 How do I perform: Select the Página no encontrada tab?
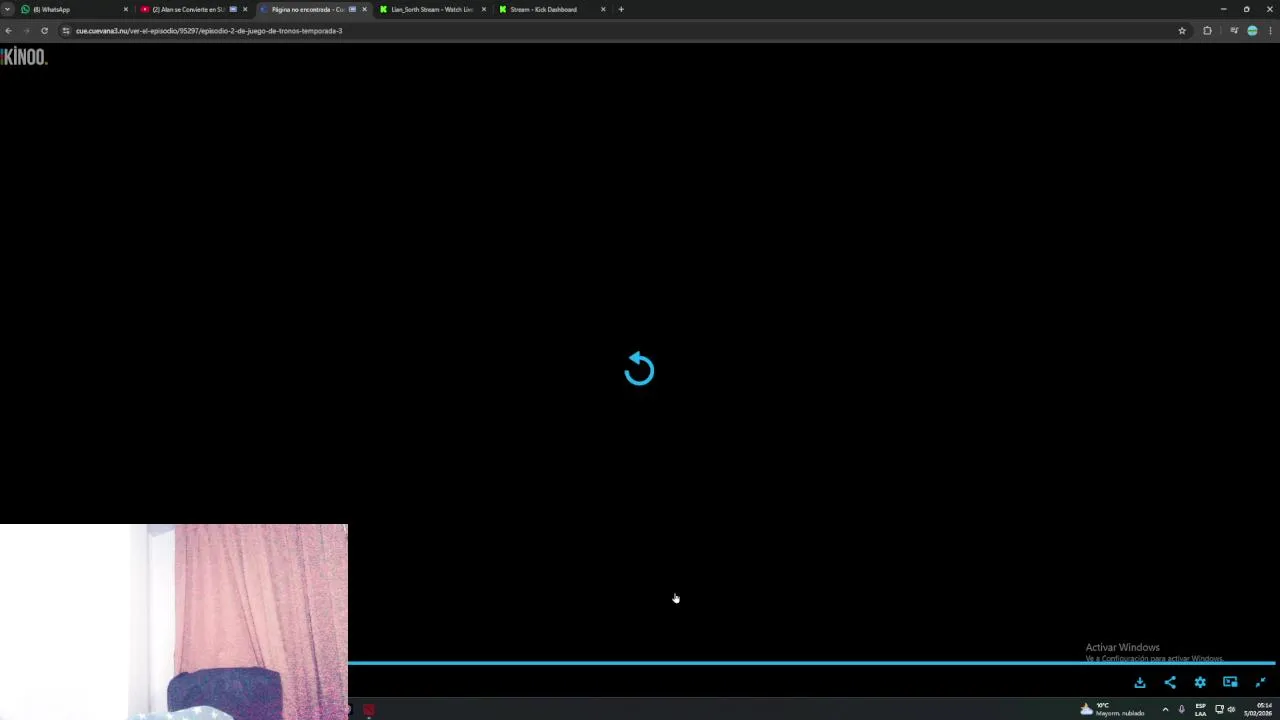(313, 9)
